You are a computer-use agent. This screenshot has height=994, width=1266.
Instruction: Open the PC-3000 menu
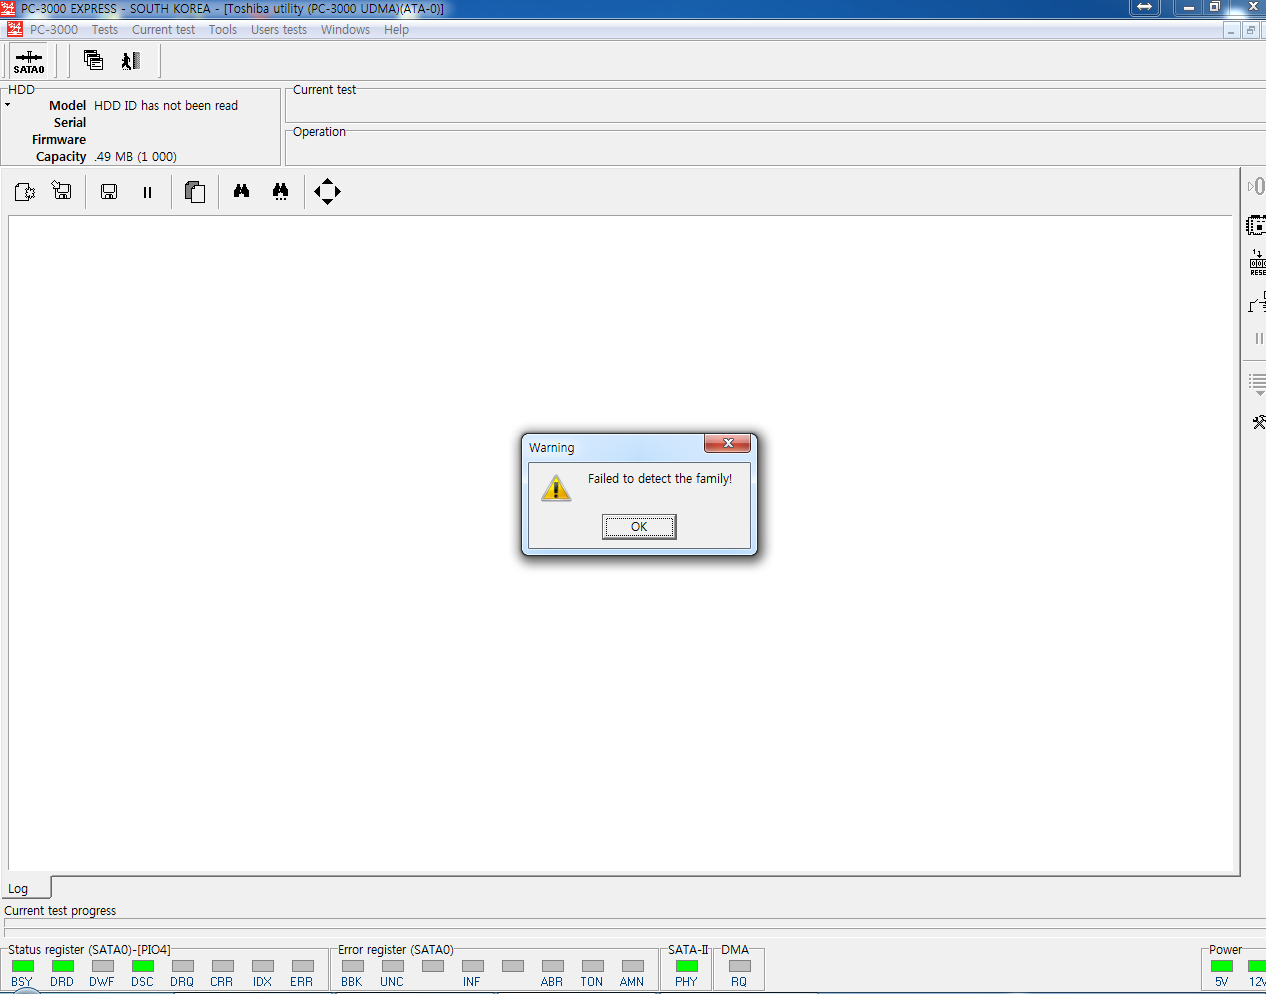(53, 30)
